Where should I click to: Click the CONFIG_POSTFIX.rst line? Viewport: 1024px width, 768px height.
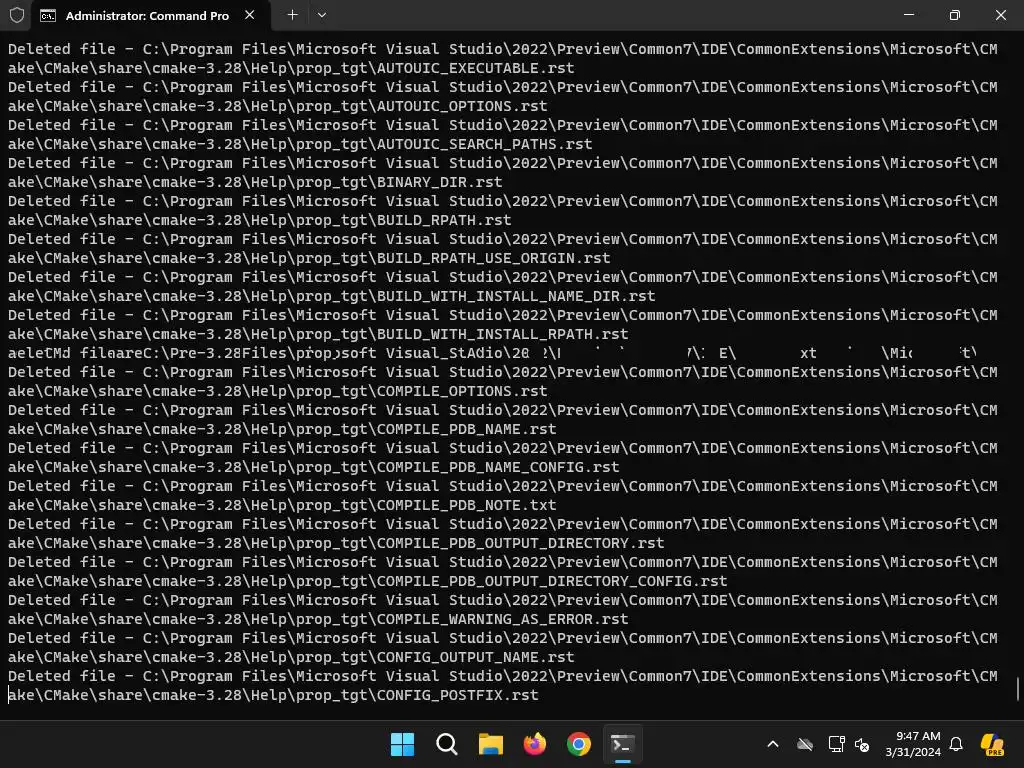[x=273, y=695]
